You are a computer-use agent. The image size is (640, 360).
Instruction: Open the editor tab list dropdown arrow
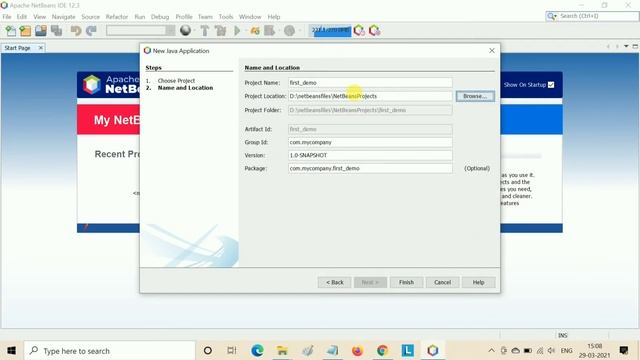click(626, 47)
